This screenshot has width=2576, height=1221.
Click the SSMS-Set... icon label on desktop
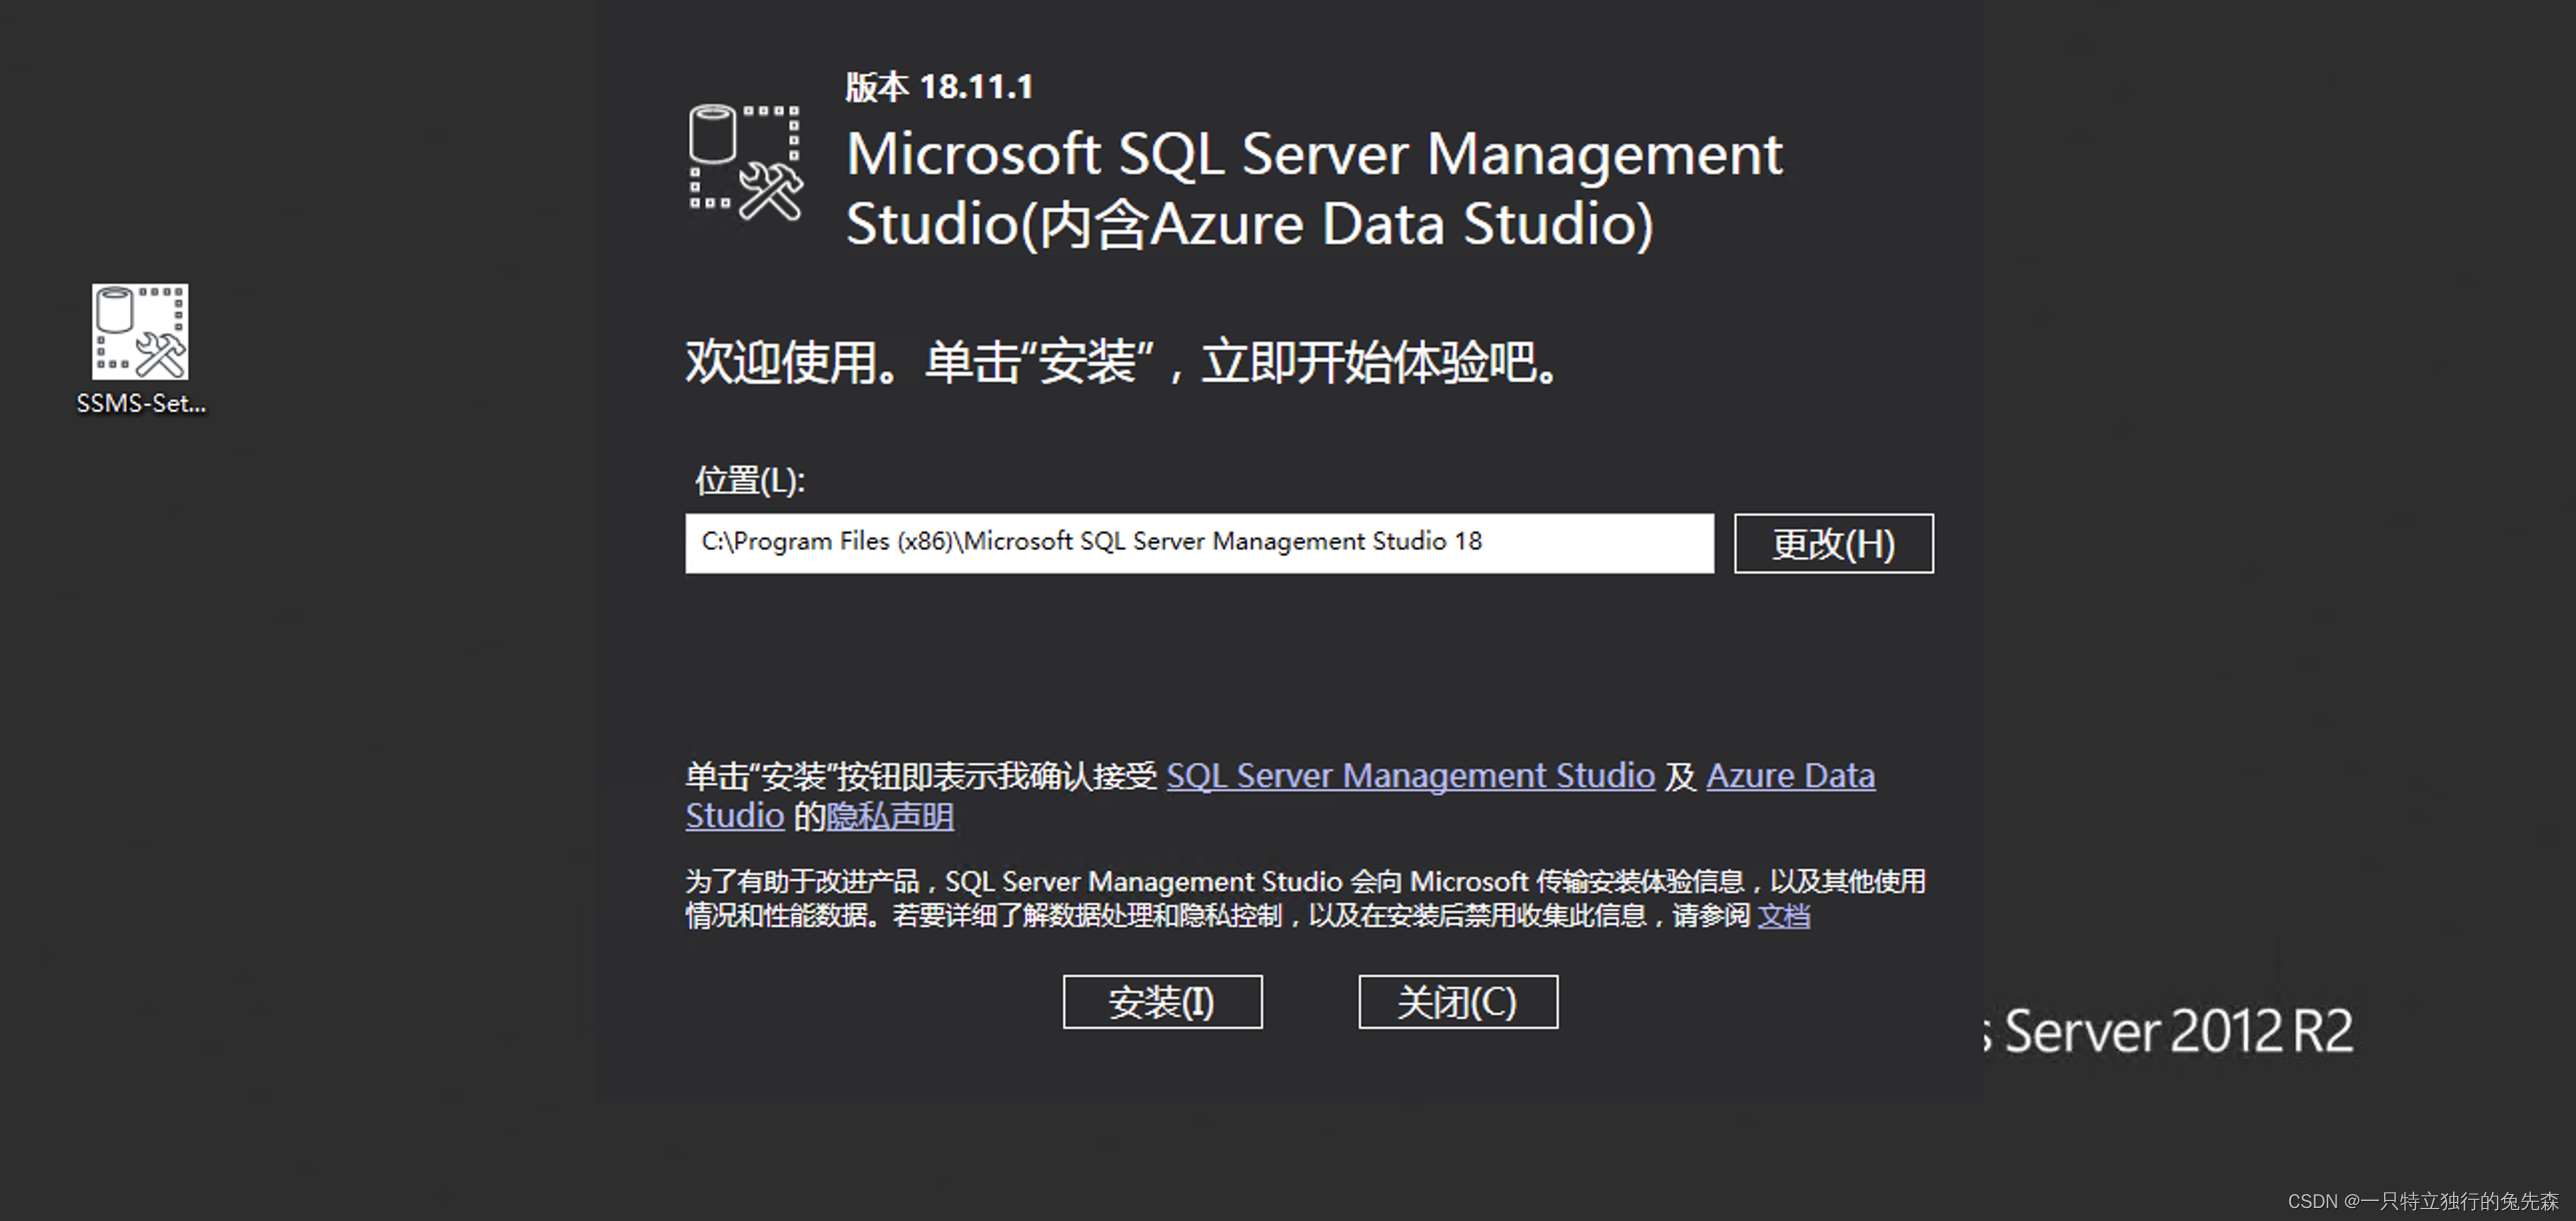pos(141,404)
